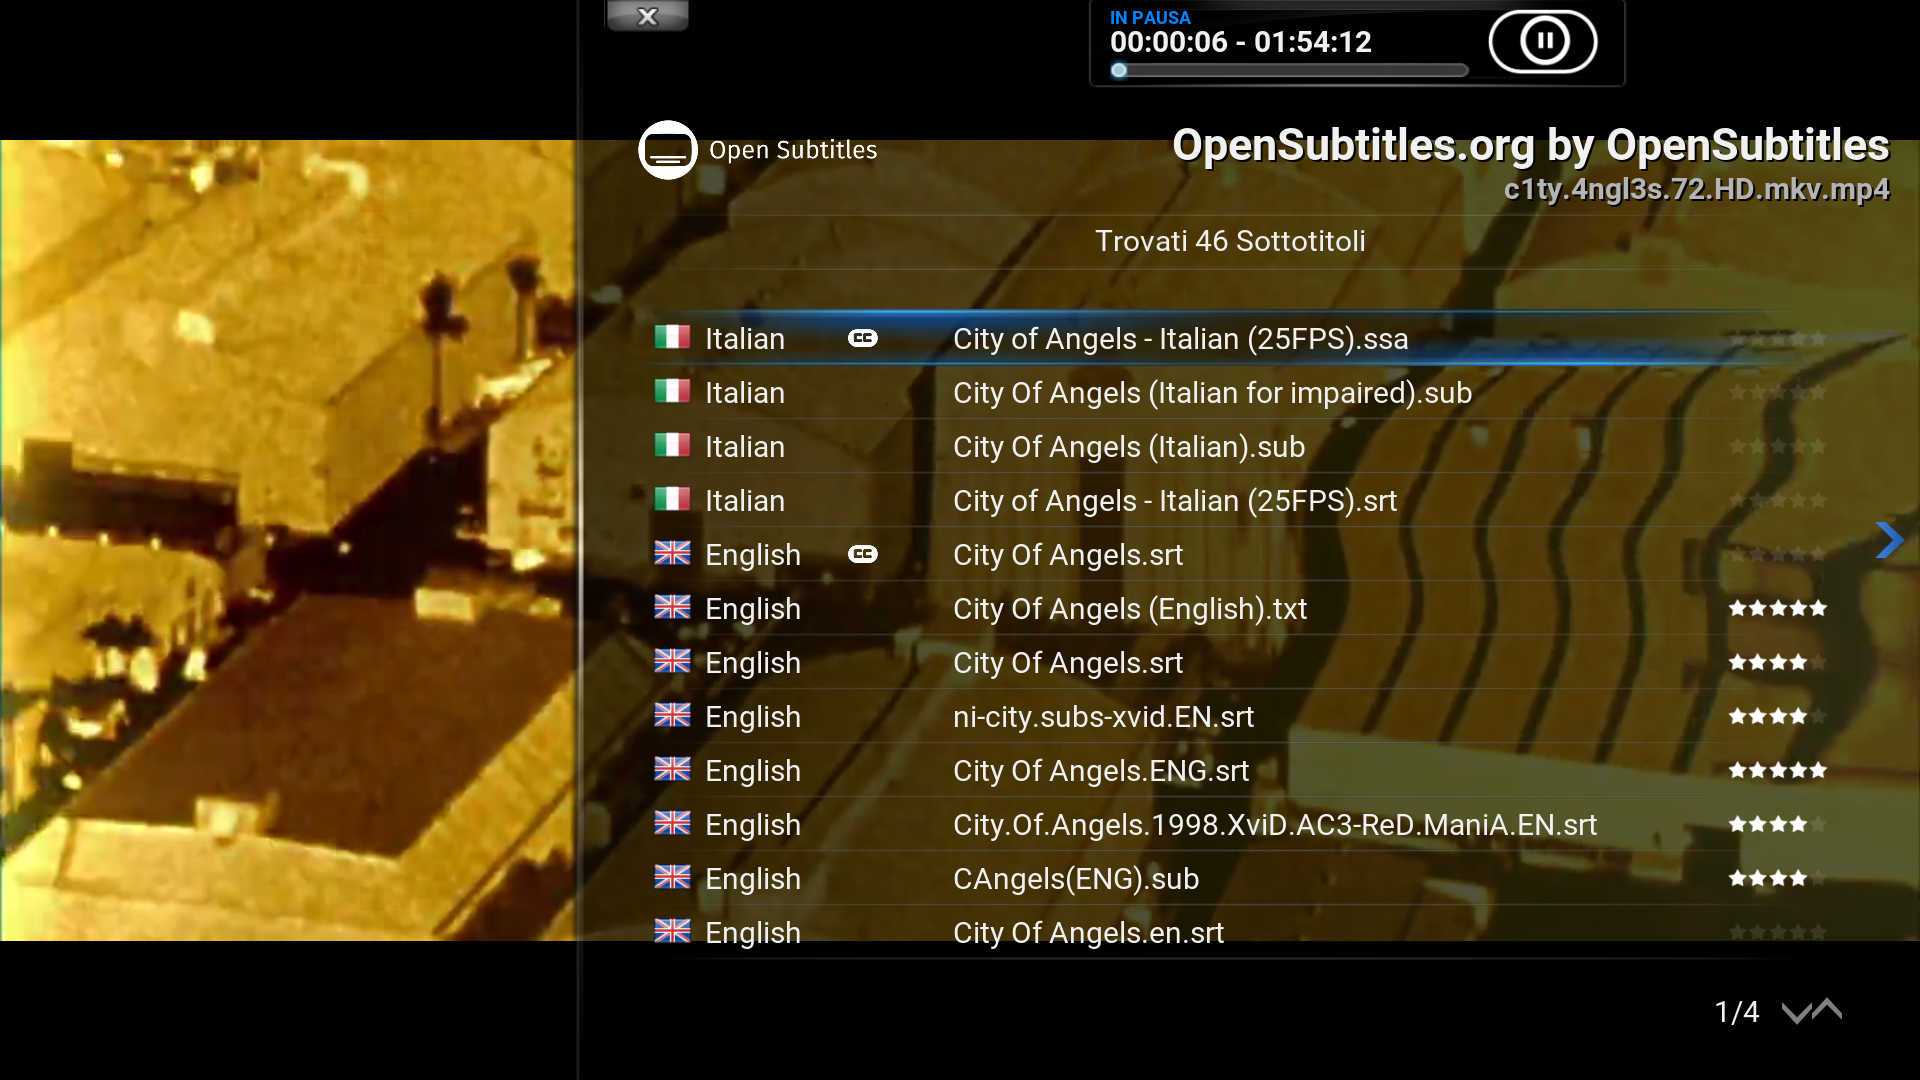The image size is (1920, 1080).
Task: Select City Of Angels.ENG.srt subtitle
Action: [1240, 771]
